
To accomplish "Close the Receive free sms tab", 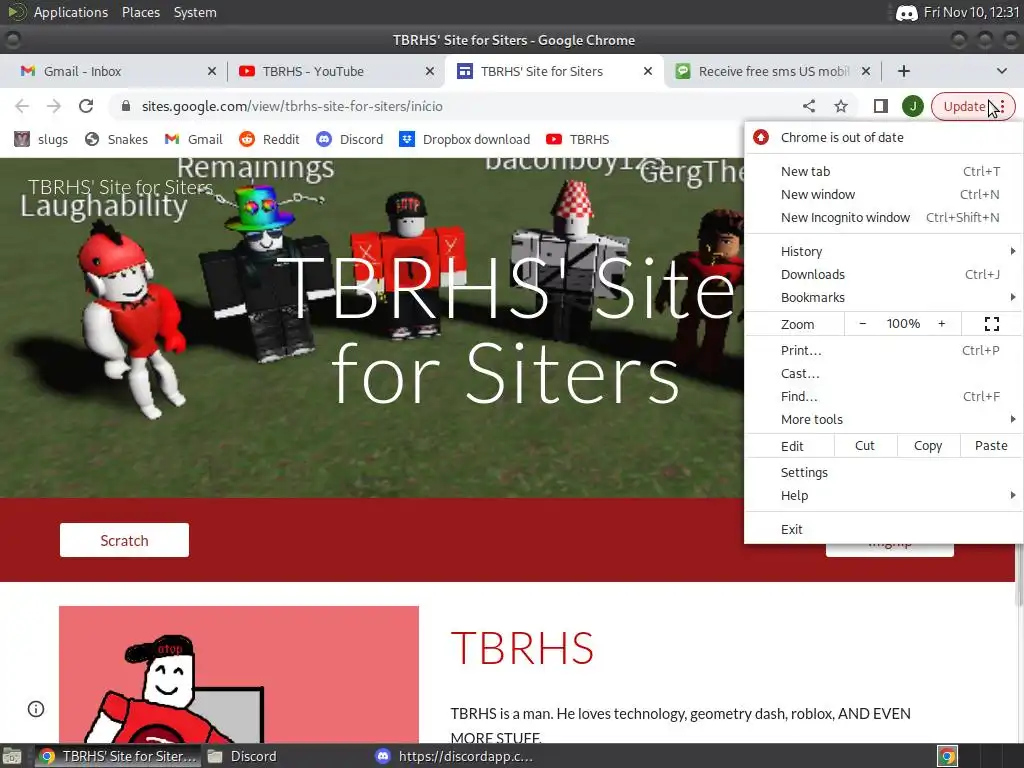I will pyautogui.click(x=866, y=71).
